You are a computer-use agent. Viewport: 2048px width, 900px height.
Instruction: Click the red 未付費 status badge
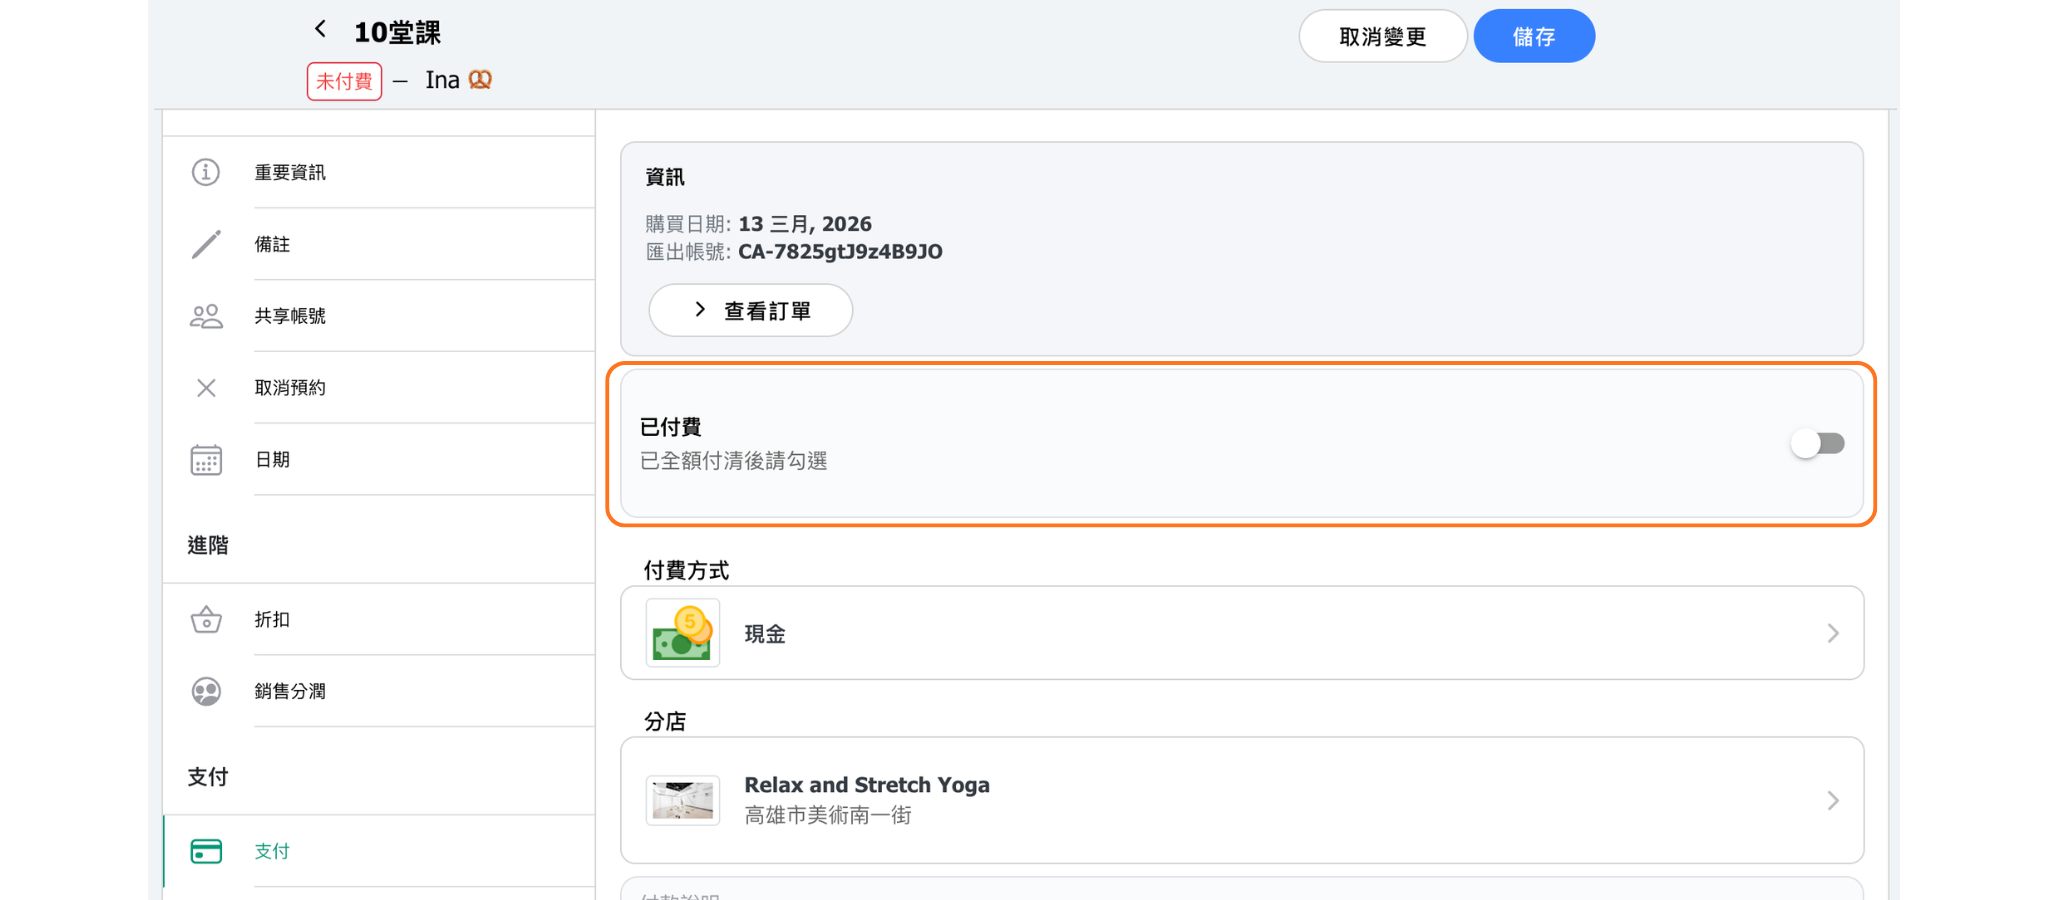coord(344,81)
